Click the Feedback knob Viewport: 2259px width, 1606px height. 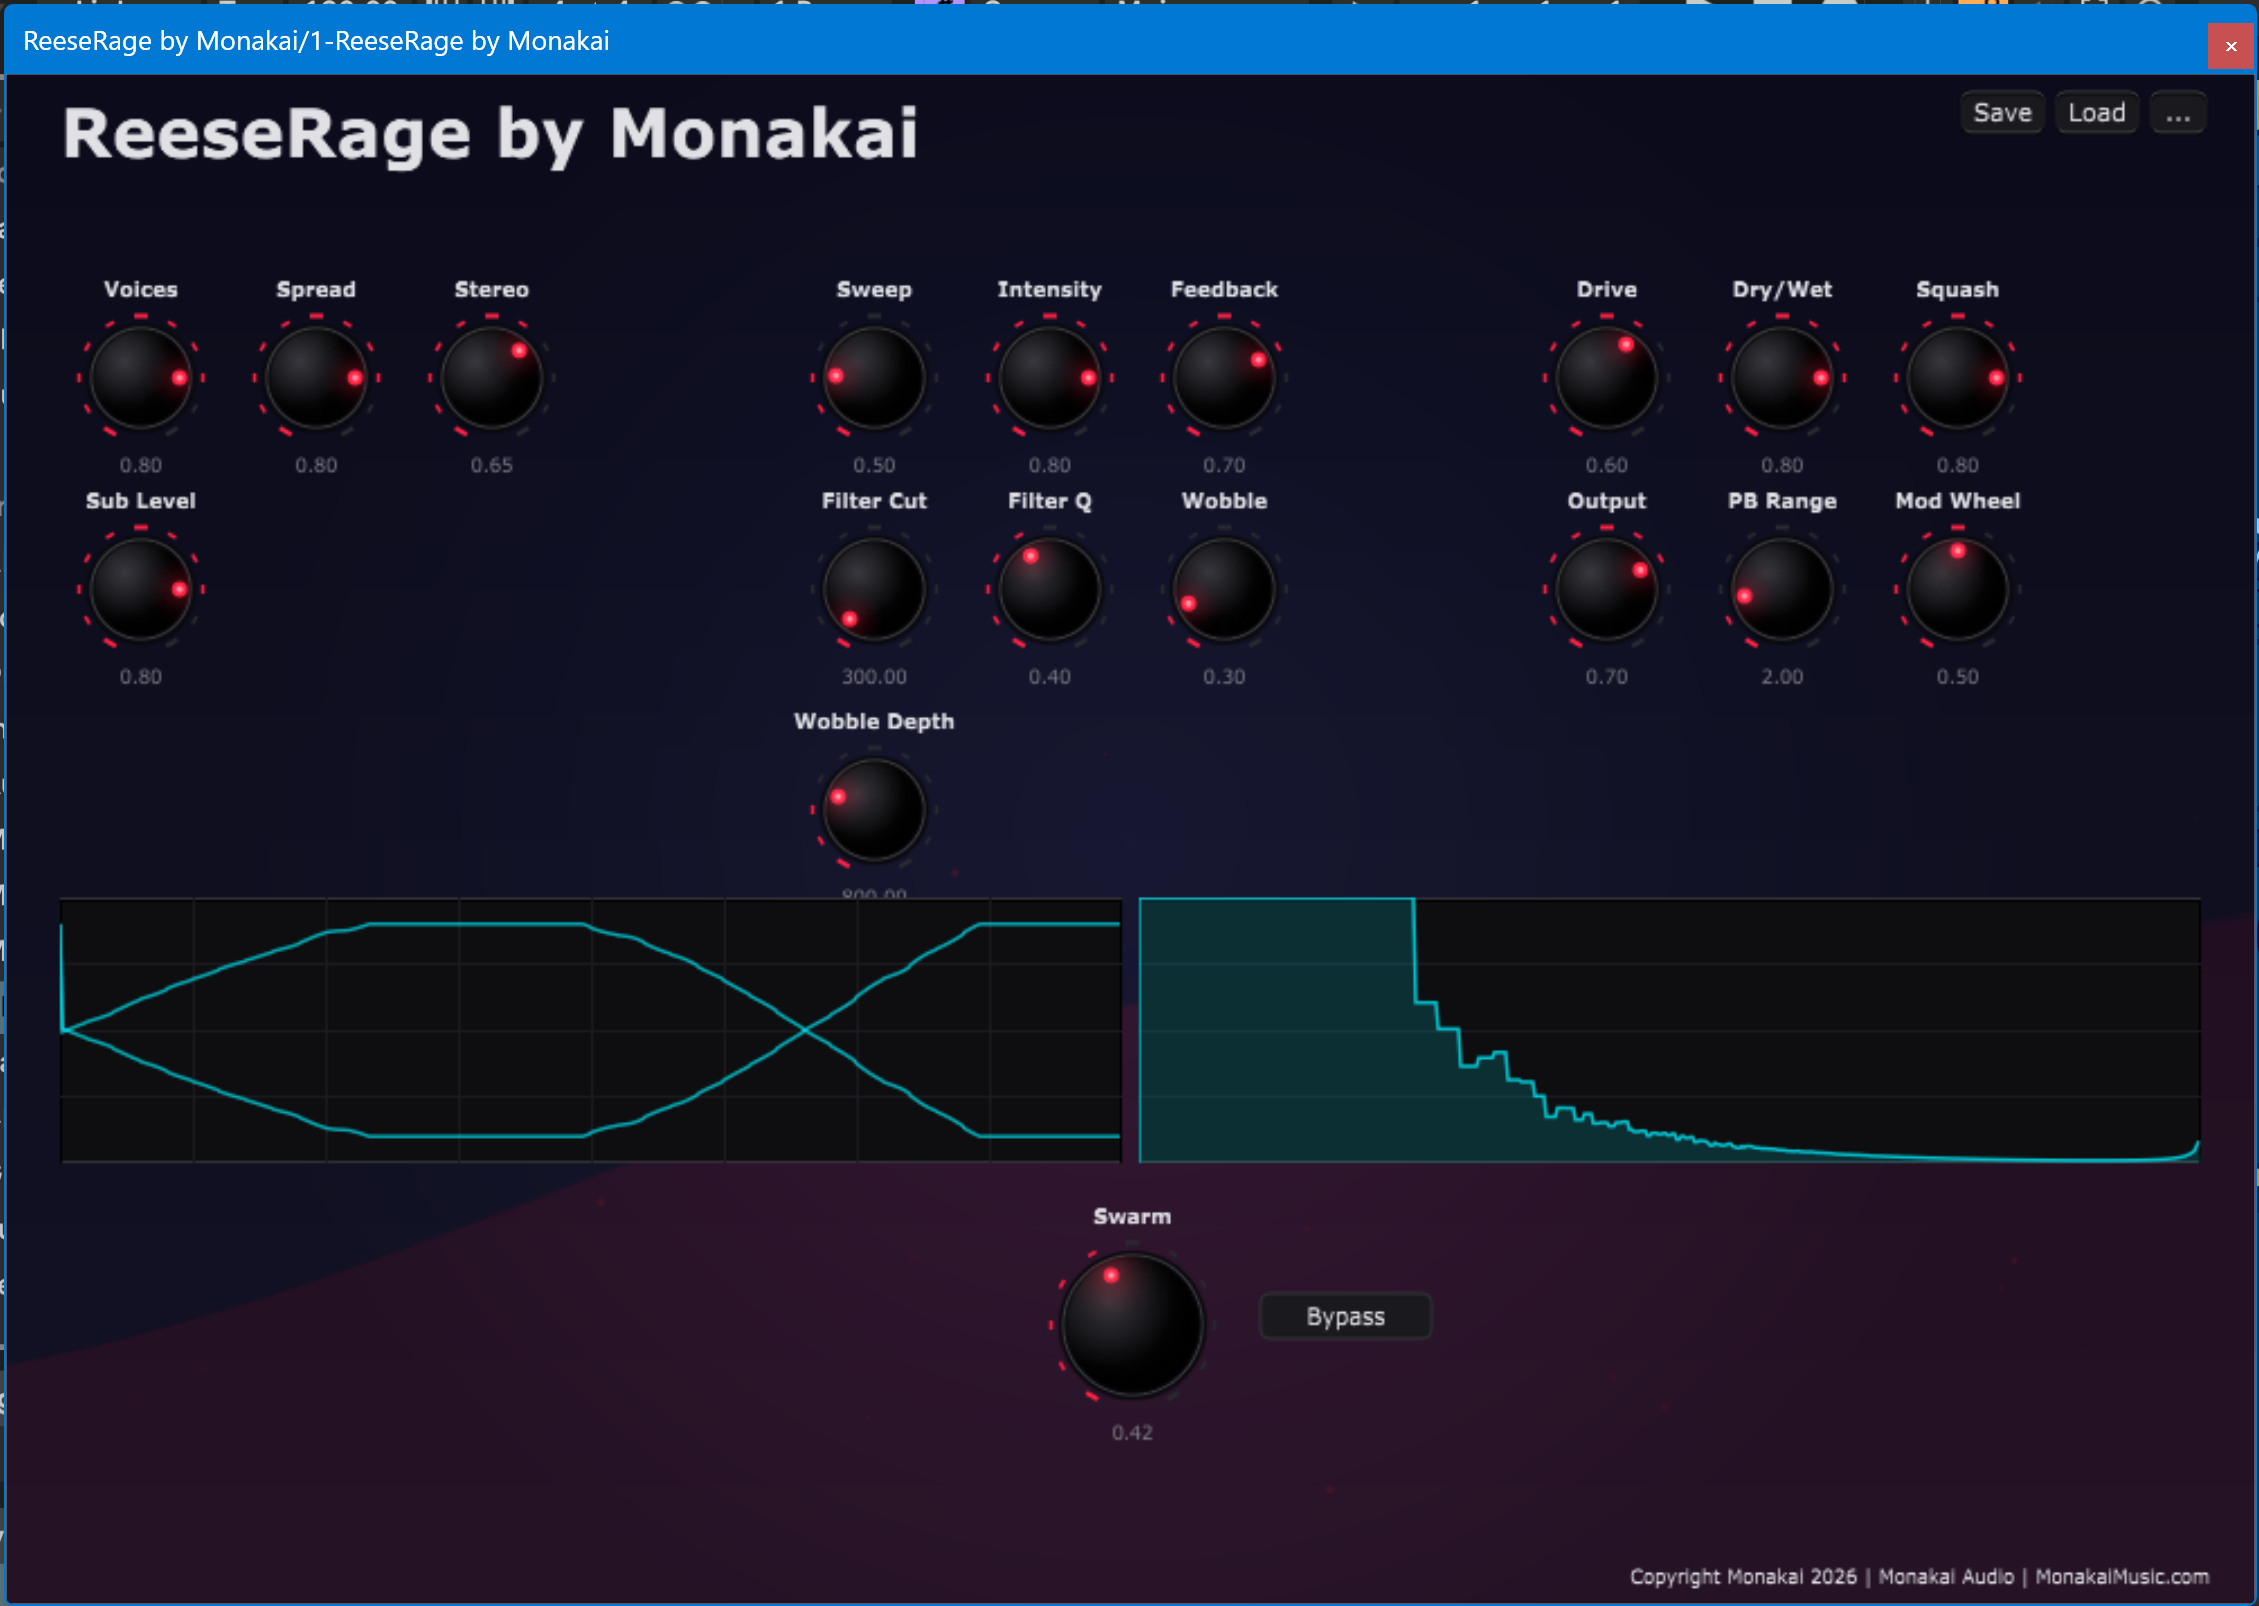[1224, 378]
